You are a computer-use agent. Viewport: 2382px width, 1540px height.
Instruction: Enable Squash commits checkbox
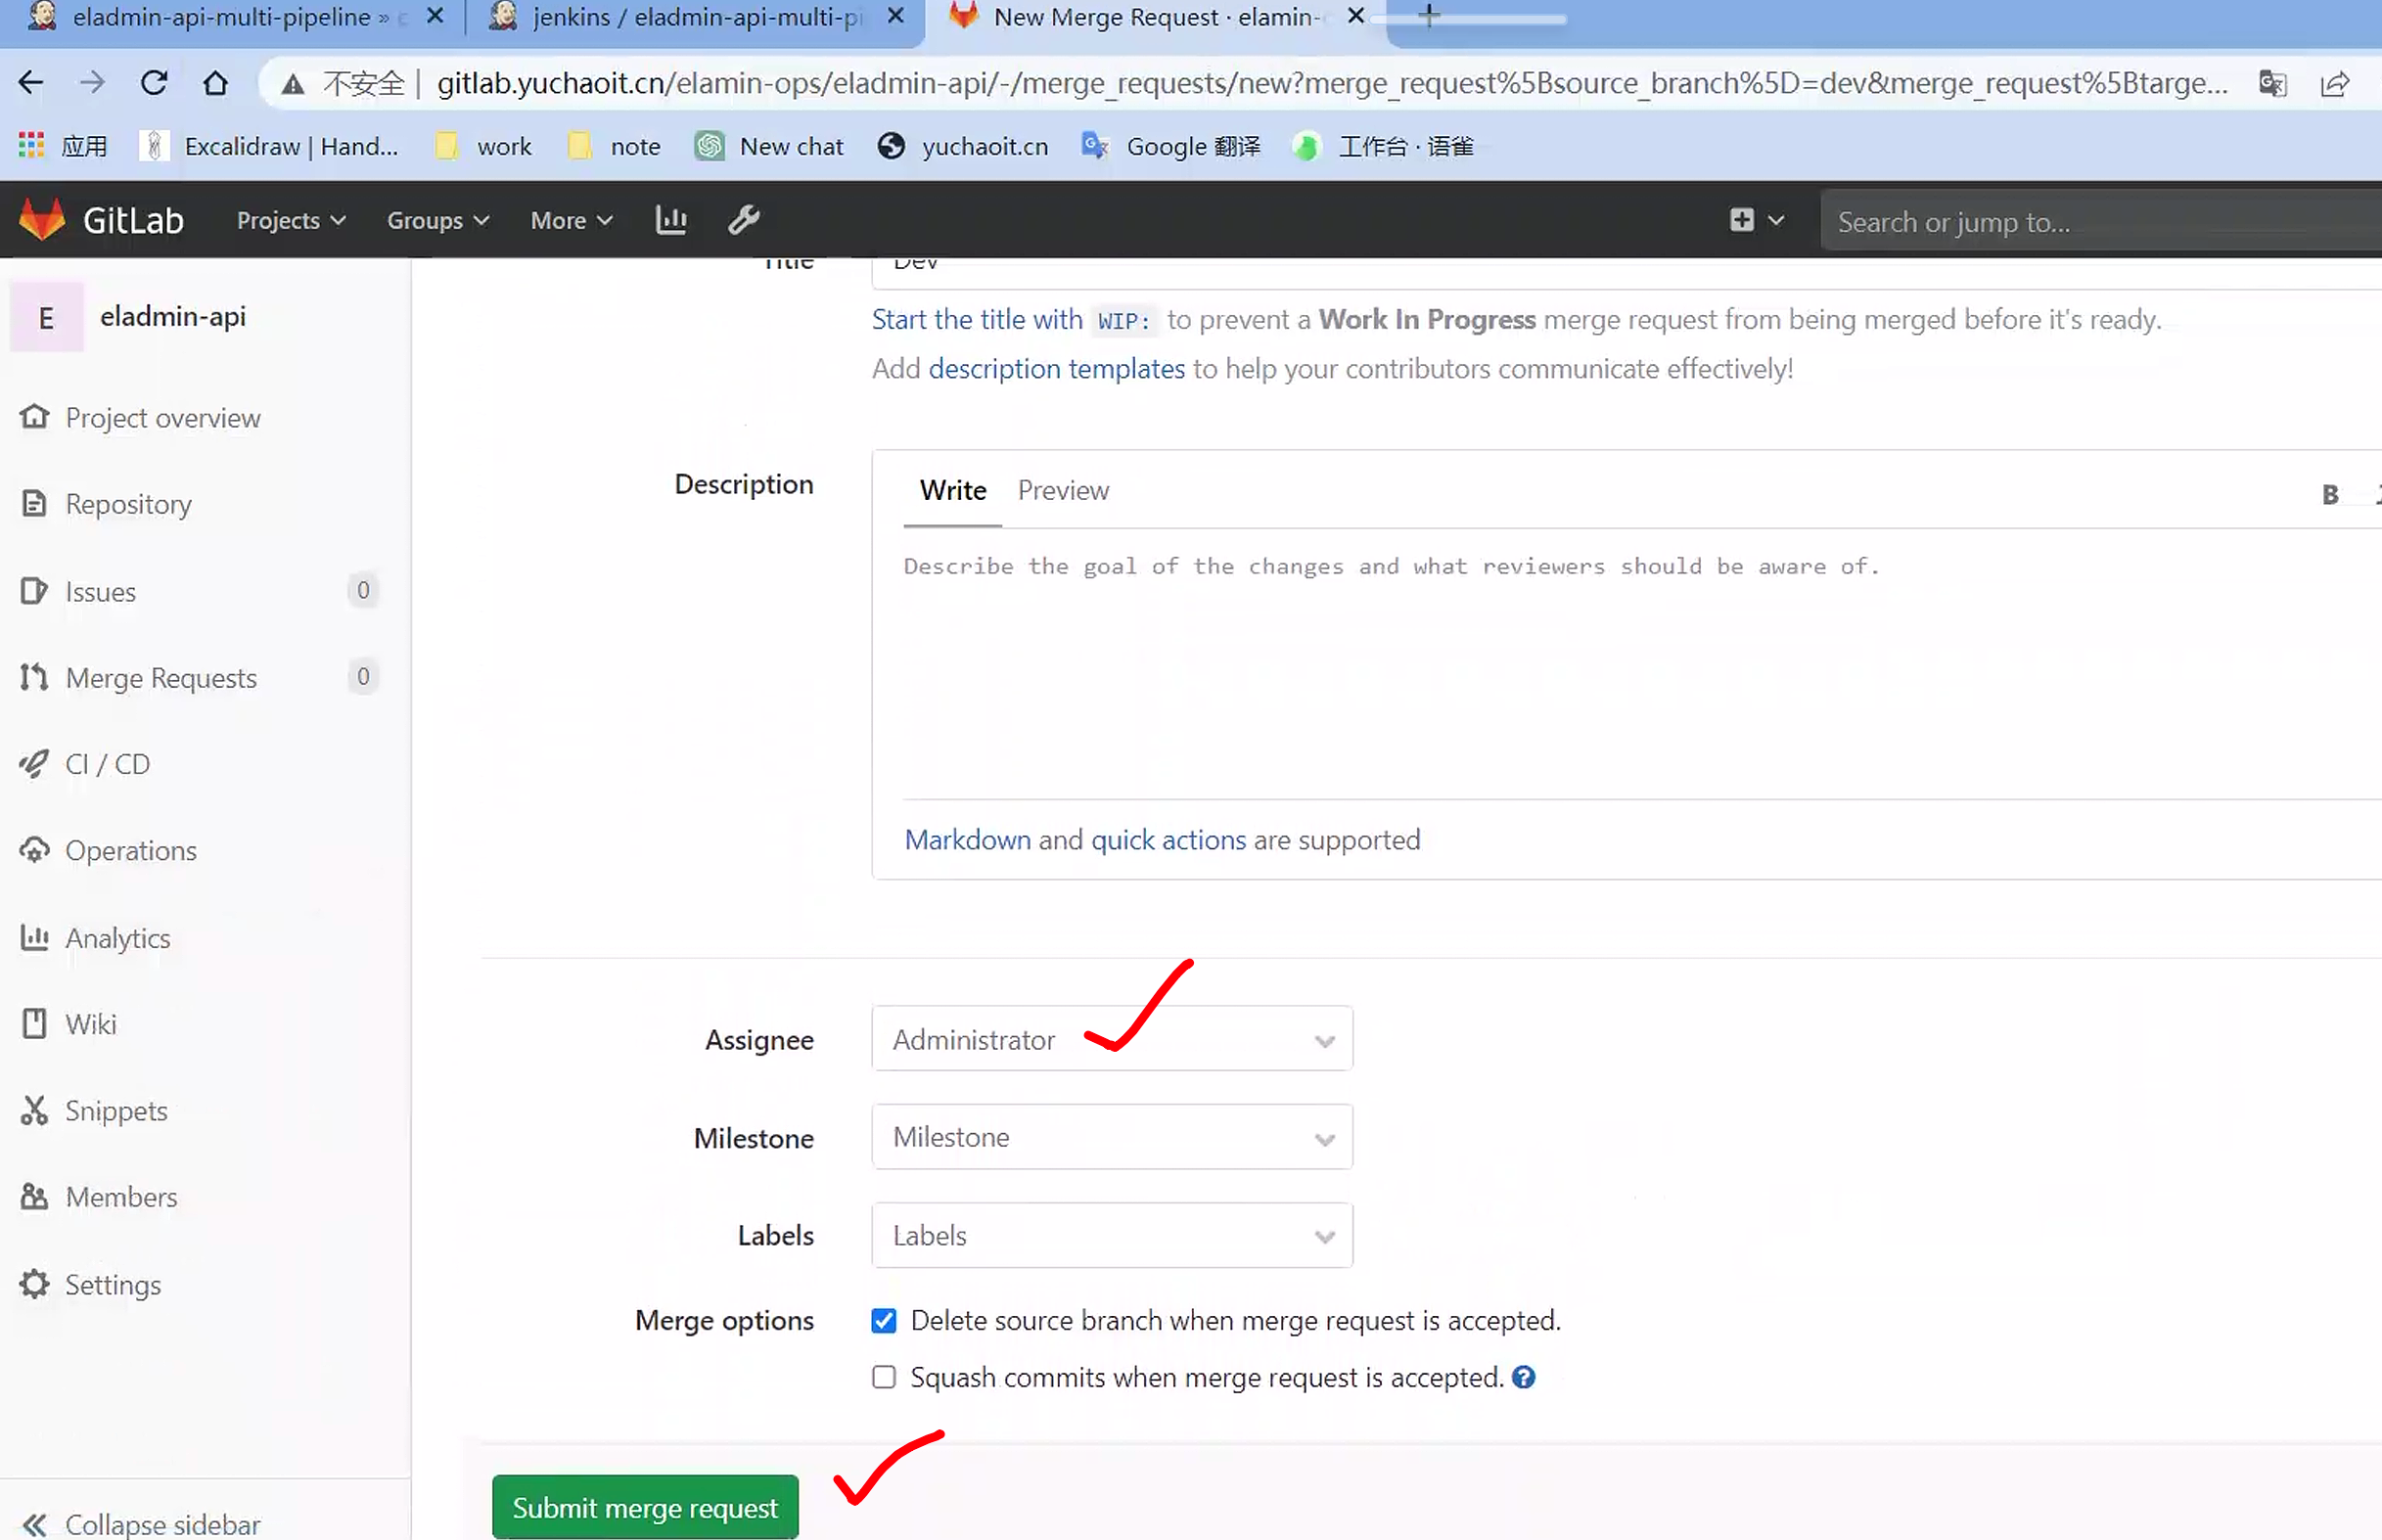point(884,1377)
